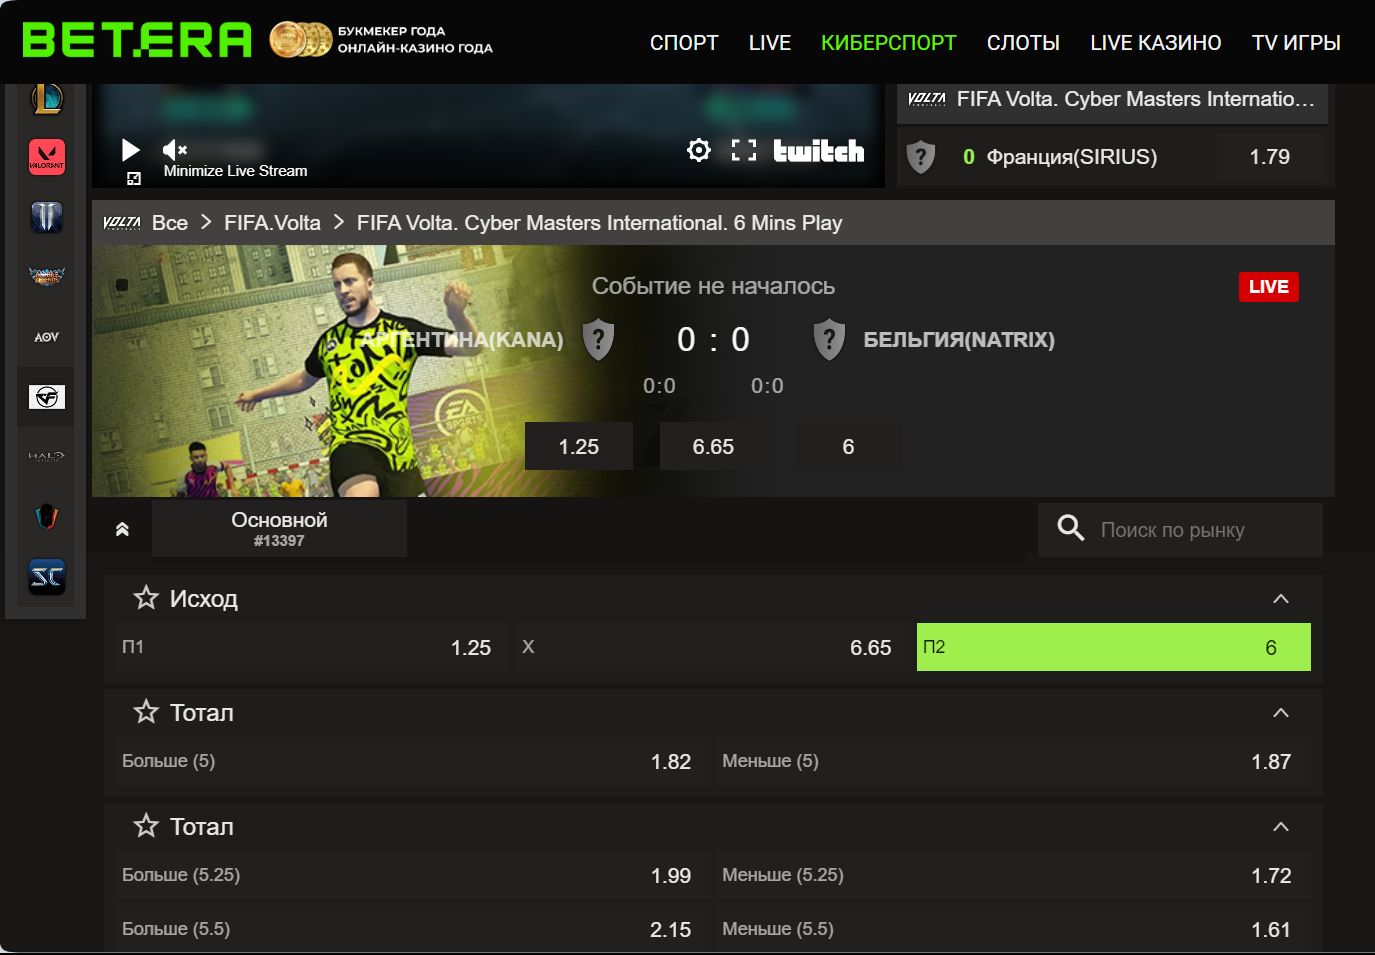Image resolution: width=1375 pixels, height=955 pixels.
Task: Bet Больше (5) at 1.82
Action: 413,761
